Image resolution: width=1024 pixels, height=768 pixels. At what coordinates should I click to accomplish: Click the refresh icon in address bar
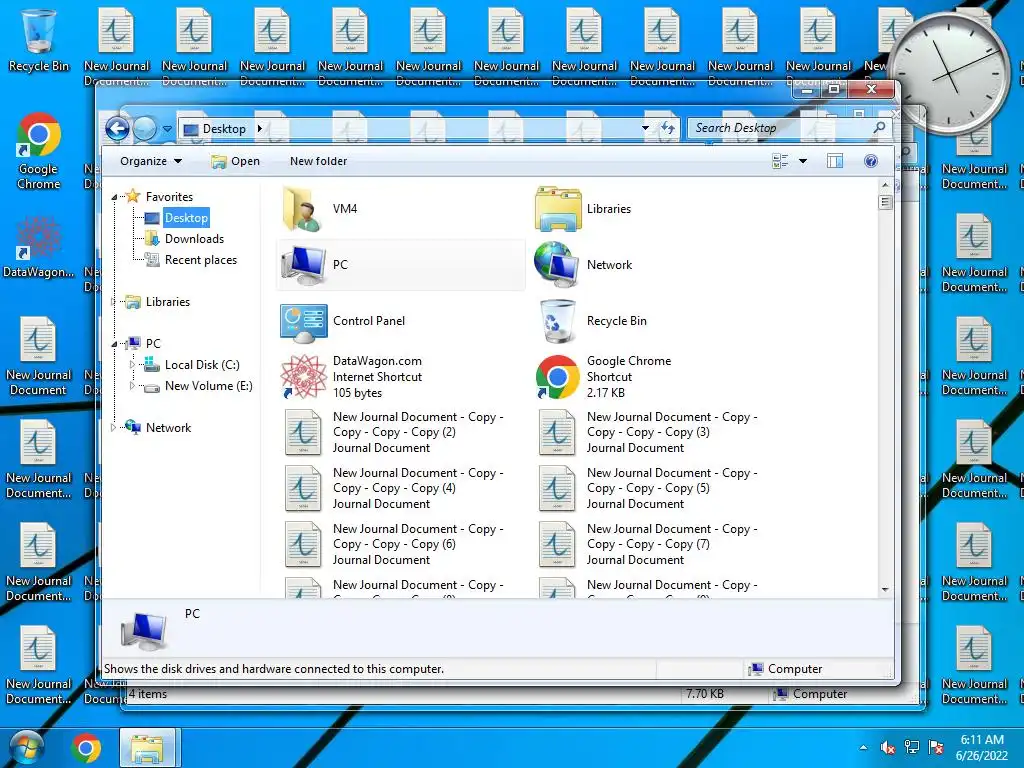click(x=667, y=128)
